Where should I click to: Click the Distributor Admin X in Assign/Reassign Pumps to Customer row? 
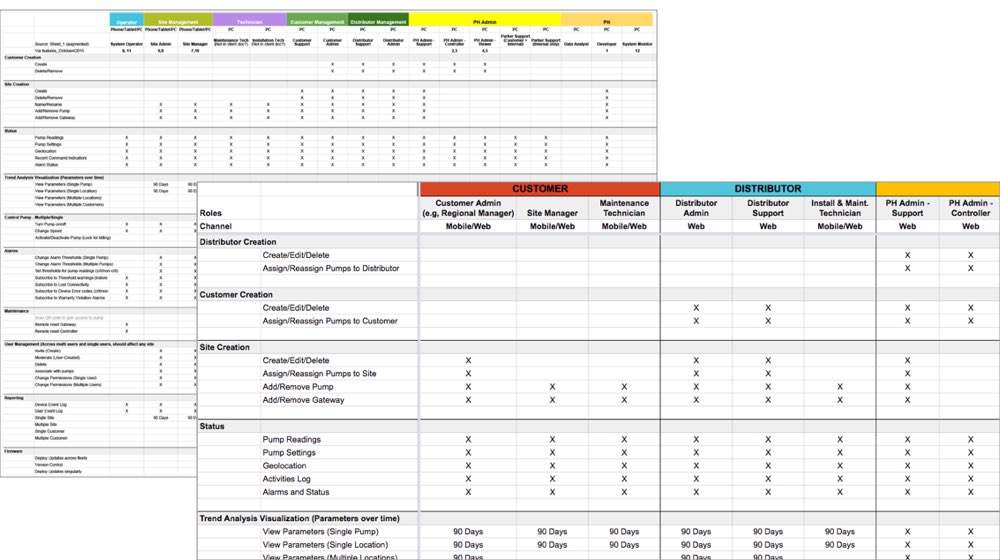point(696,321)
